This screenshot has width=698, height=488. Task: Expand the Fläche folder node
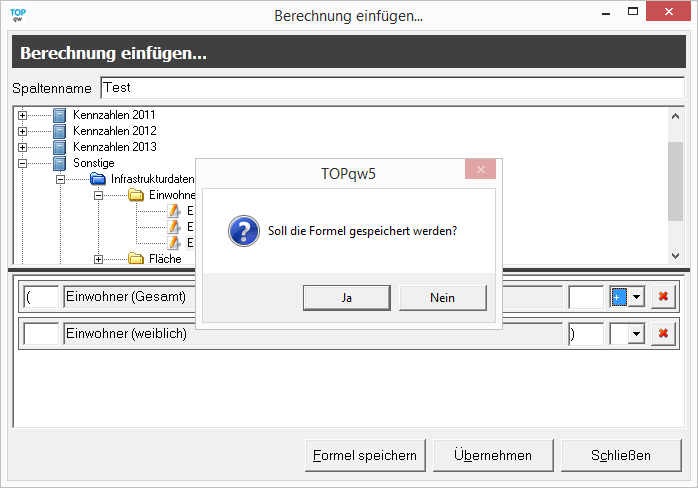[98, 259]
